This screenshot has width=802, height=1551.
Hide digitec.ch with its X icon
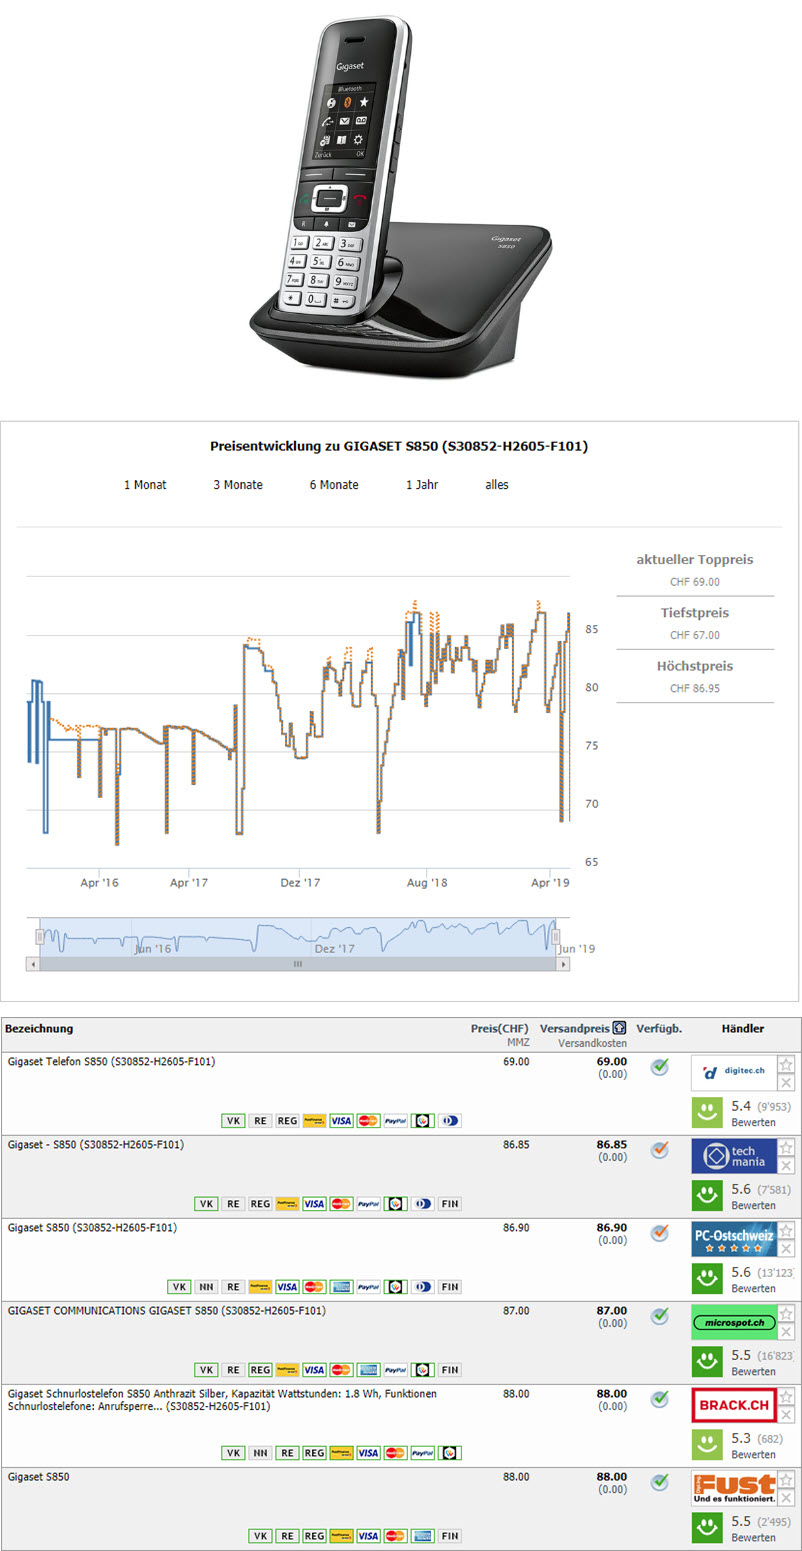786,1082
